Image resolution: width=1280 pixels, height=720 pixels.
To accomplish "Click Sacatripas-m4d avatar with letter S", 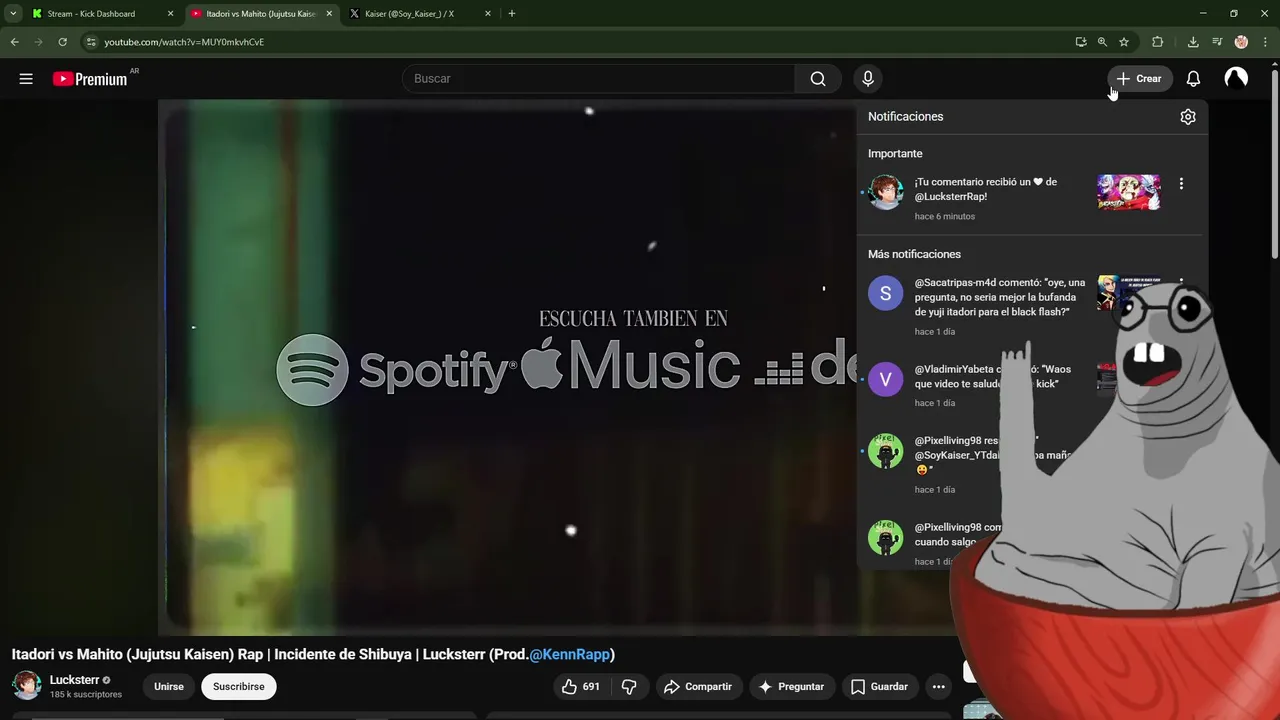I will [885, 294].
